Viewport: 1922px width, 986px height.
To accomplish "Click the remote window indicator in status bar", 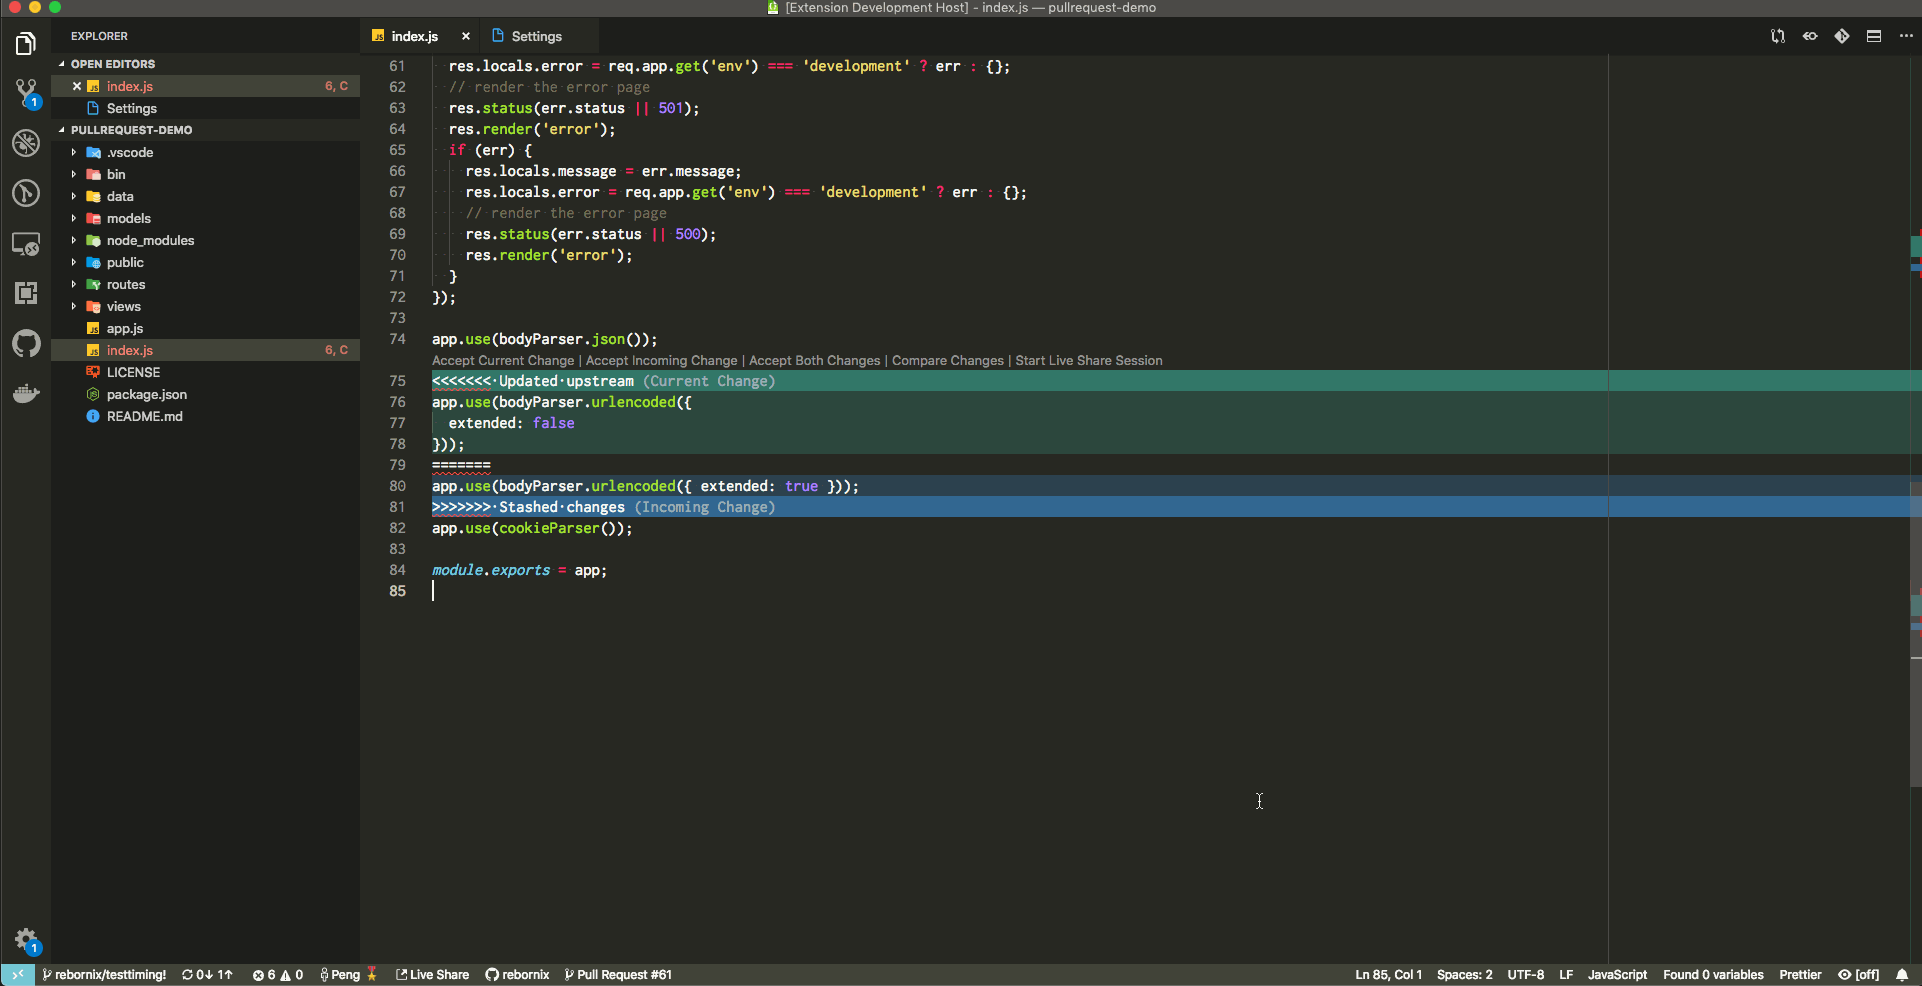I will [17, 975].
